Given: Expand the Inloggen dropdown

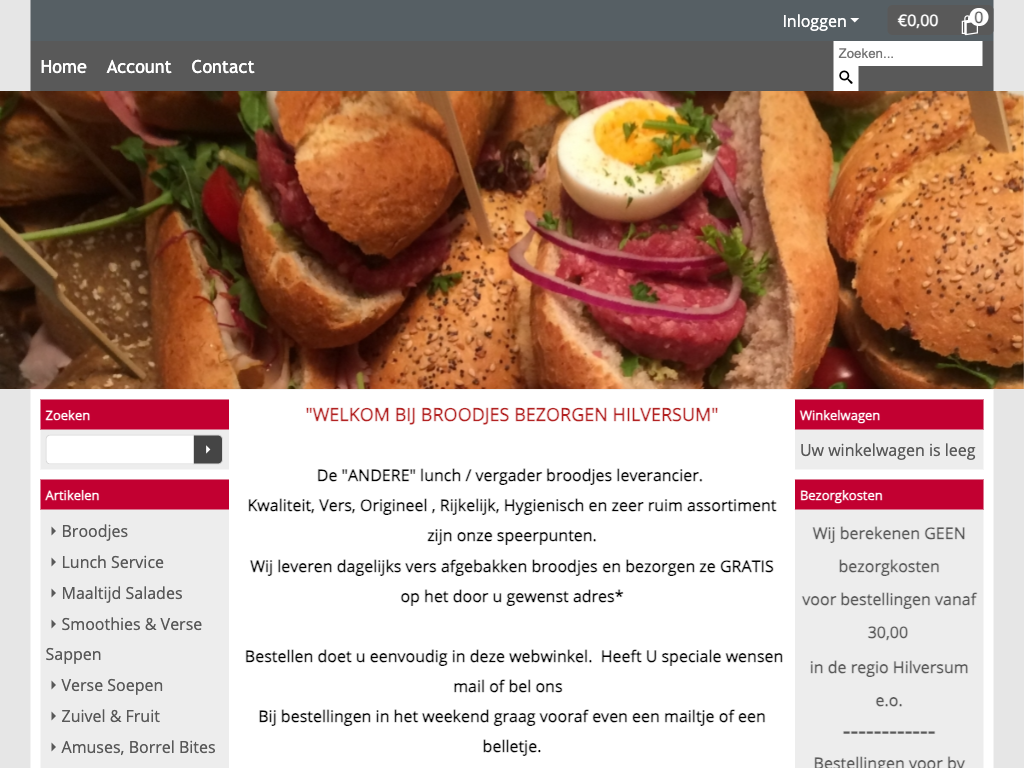Looking at the screenshot, I should click(821, 22).
